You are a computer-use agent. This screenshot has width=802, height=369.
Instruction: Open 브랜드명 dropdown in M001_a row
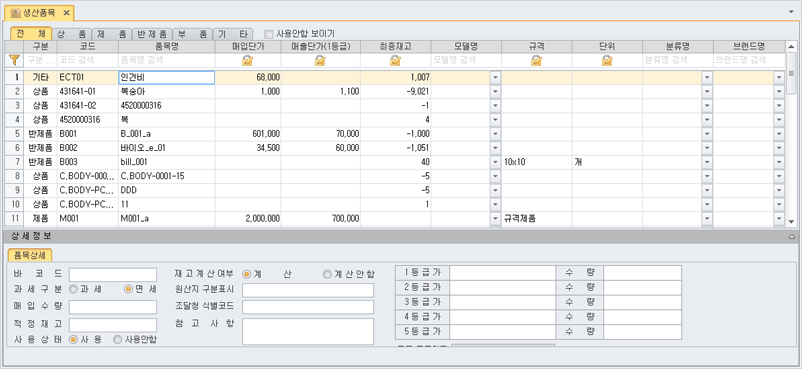tap(779, 219)
